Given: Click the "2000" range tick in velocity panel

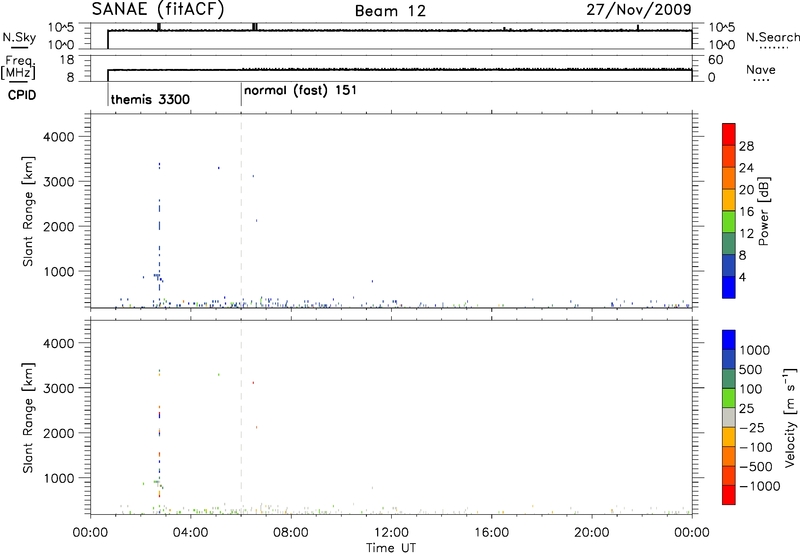Looking at the screenshot, I should pyautogui.click(x=58, y=433).
